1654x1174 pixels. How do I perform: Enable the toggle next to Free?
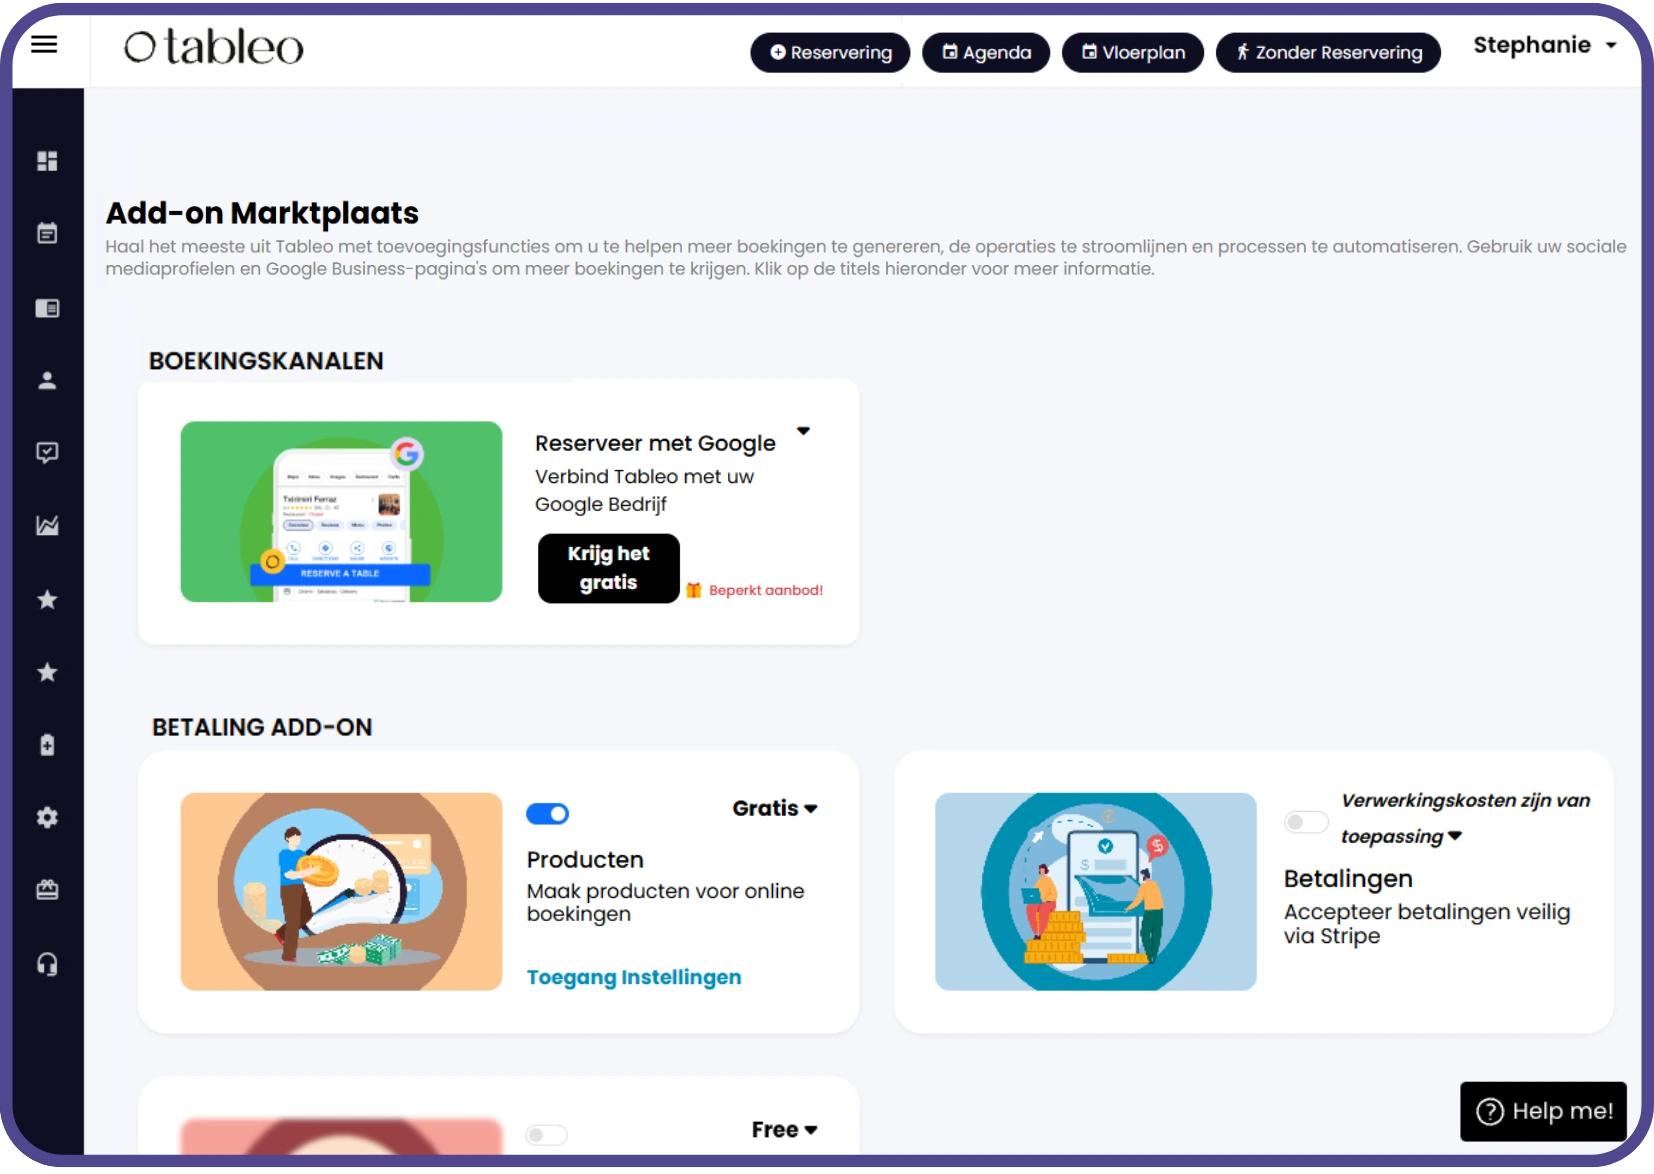(547, 1135)
